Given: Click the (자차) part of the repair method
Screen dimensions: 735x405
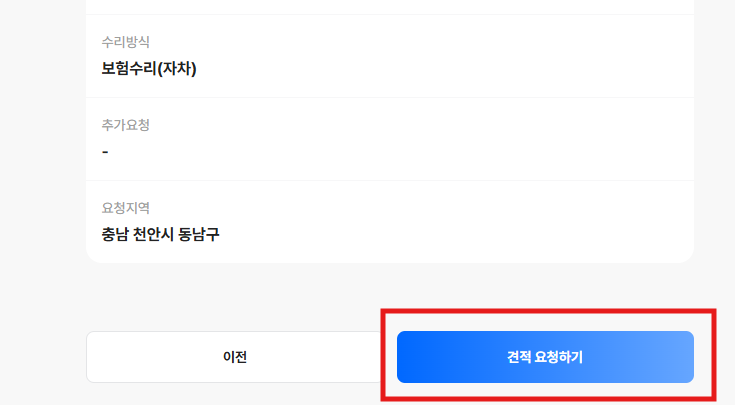Looking at the screenshot, I should click(x=174, y=69).
